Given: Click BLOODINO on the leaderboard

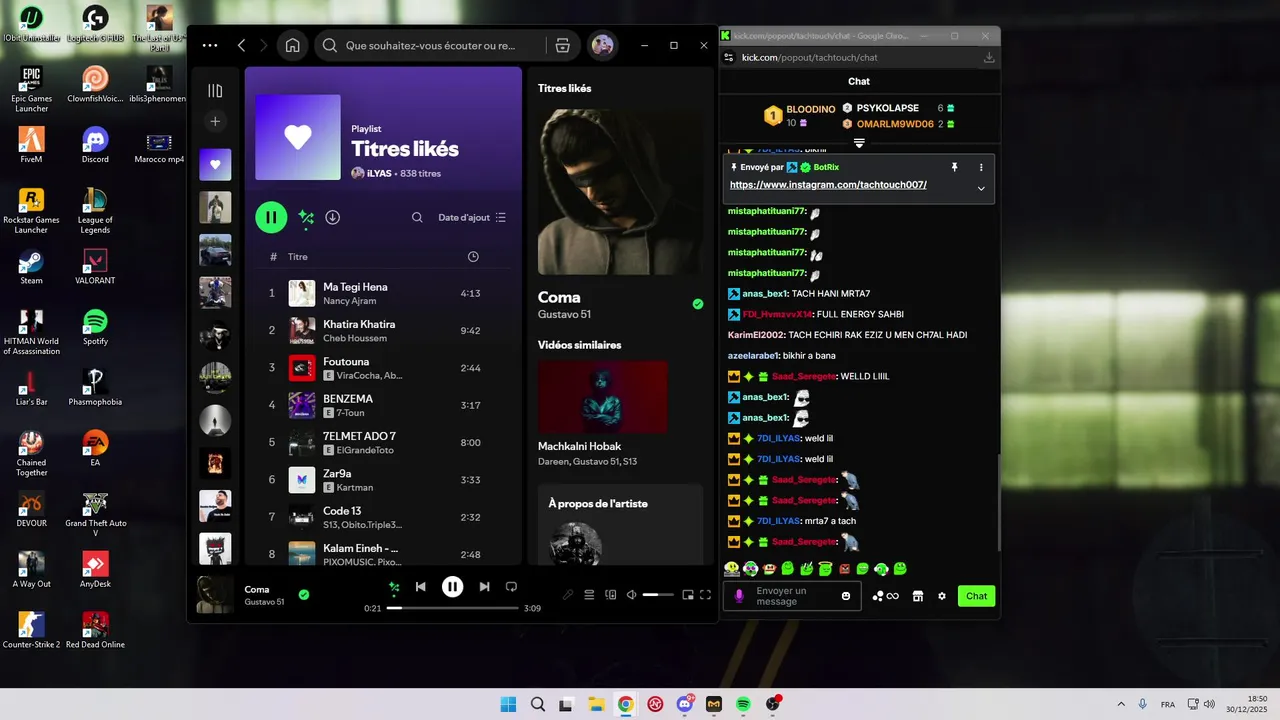Looking at the screenshot, I should click(811, 109).
